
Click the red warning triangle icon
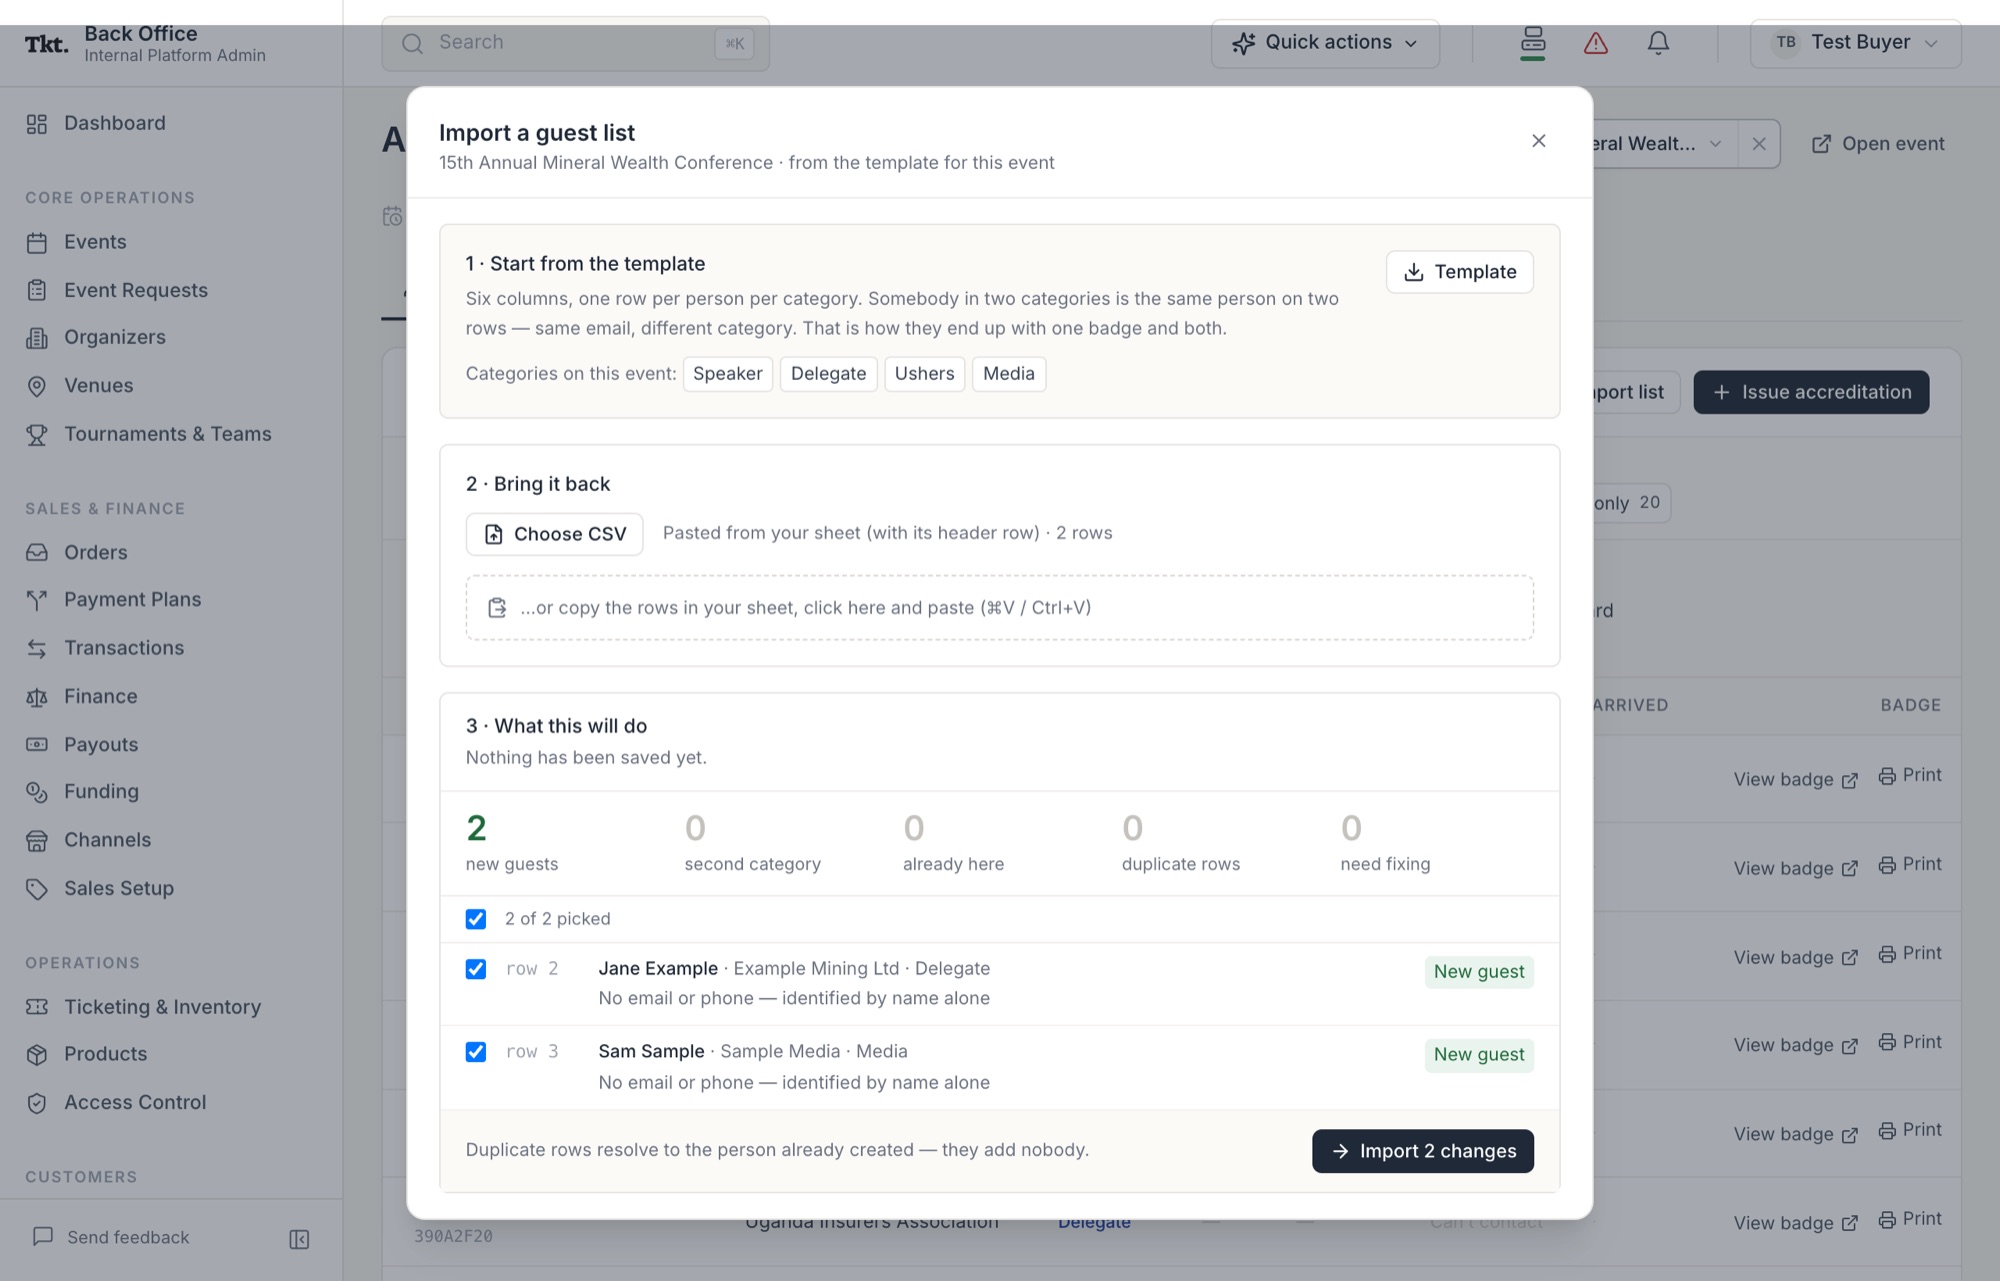point(1596,43)
